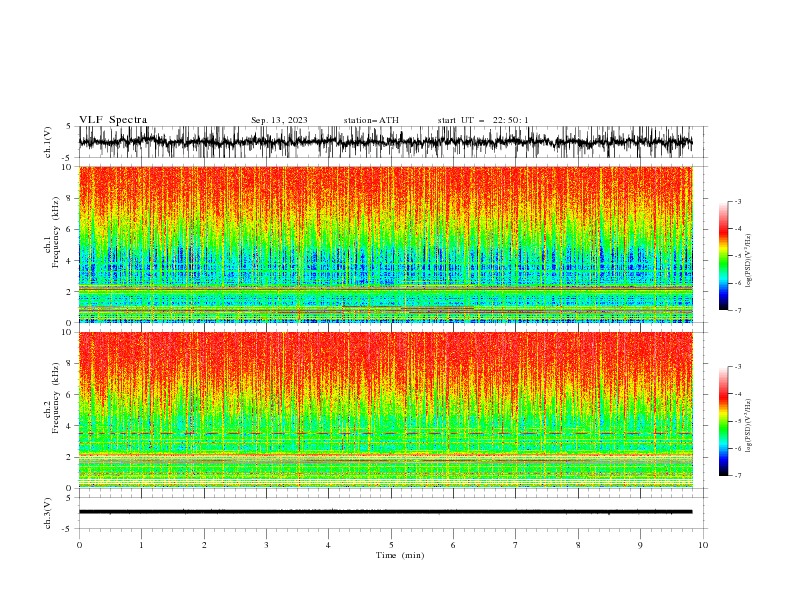Click inside the ch.2 spectrogram panel
The width and height of the screenshot is (792, 612).
point(385,410)
